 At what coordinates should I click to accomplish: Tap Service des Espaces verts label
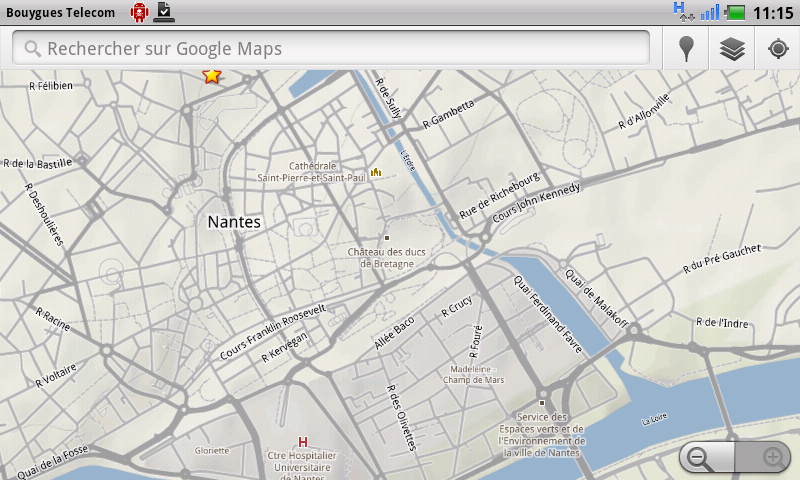pyautogui.click(x=542, y=435)
